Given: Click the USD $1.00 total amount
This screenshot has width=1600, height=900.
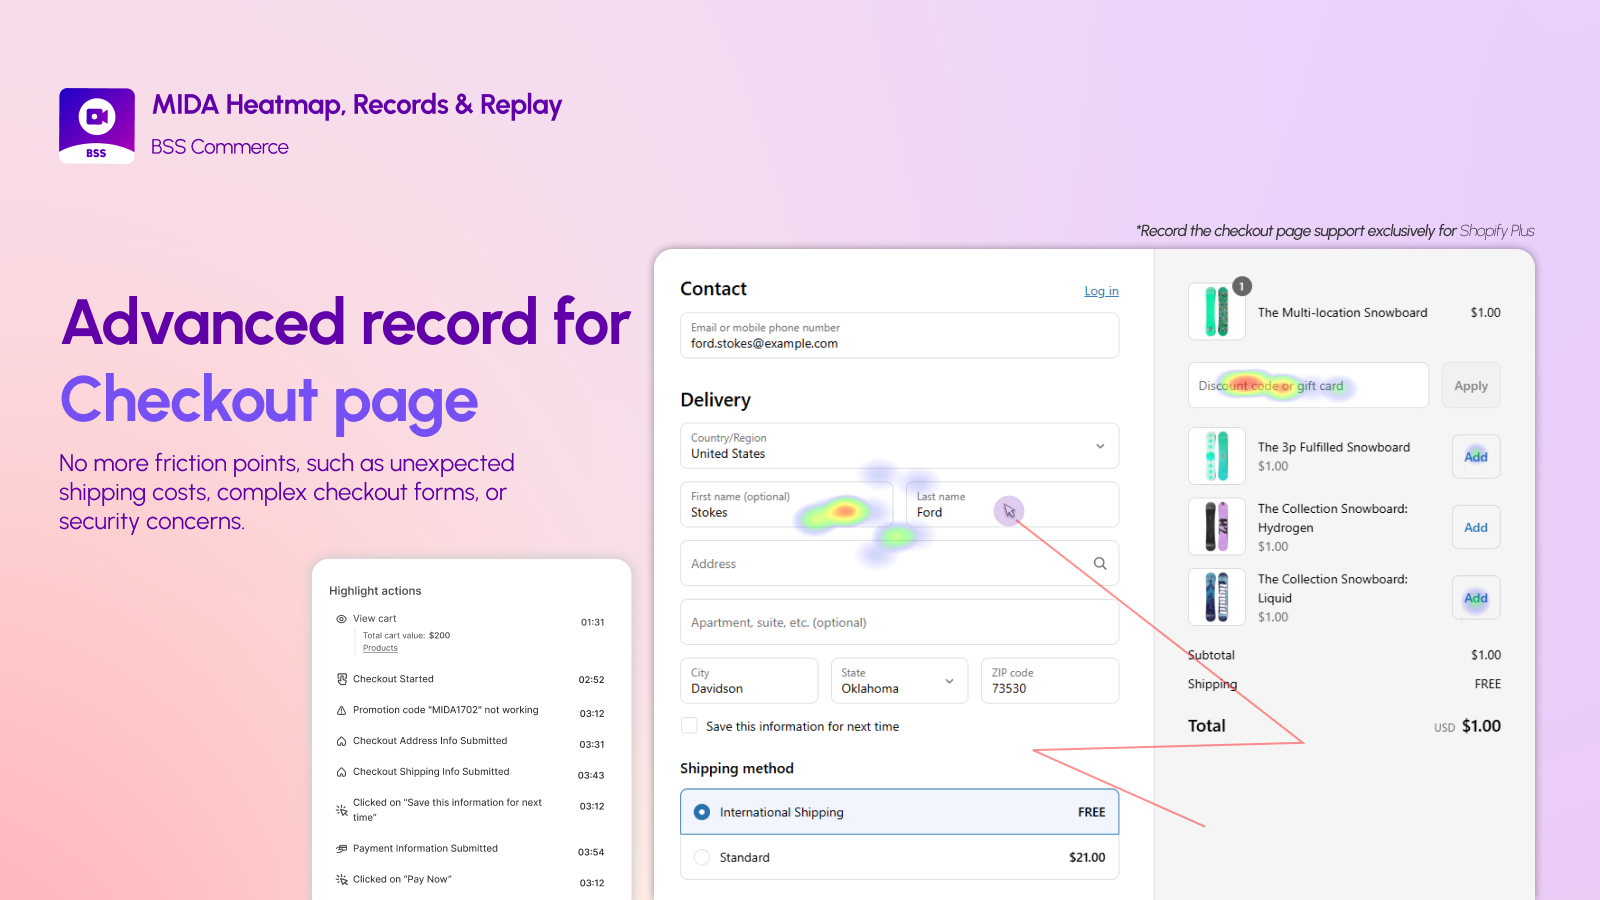Looking at the screenshot, I should (1467, 726).
